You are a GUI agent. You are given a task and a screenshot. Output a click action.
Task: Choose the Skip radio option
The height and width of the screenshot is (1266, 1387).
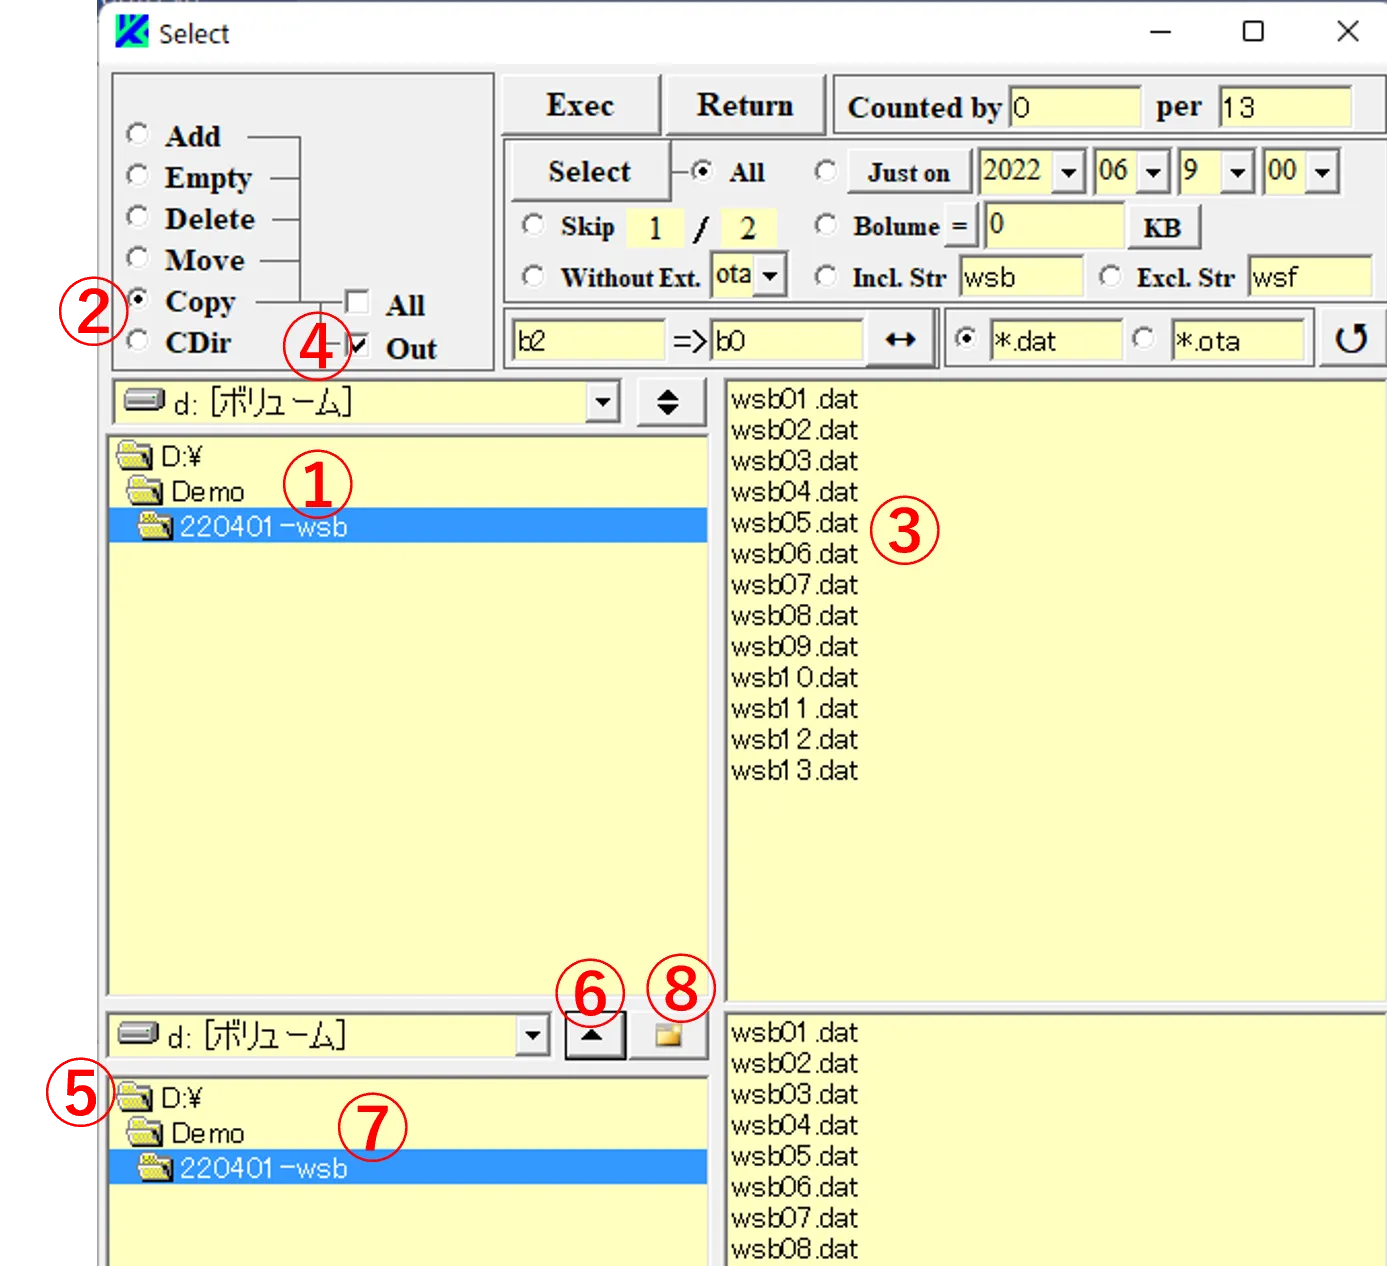(533, 226)
